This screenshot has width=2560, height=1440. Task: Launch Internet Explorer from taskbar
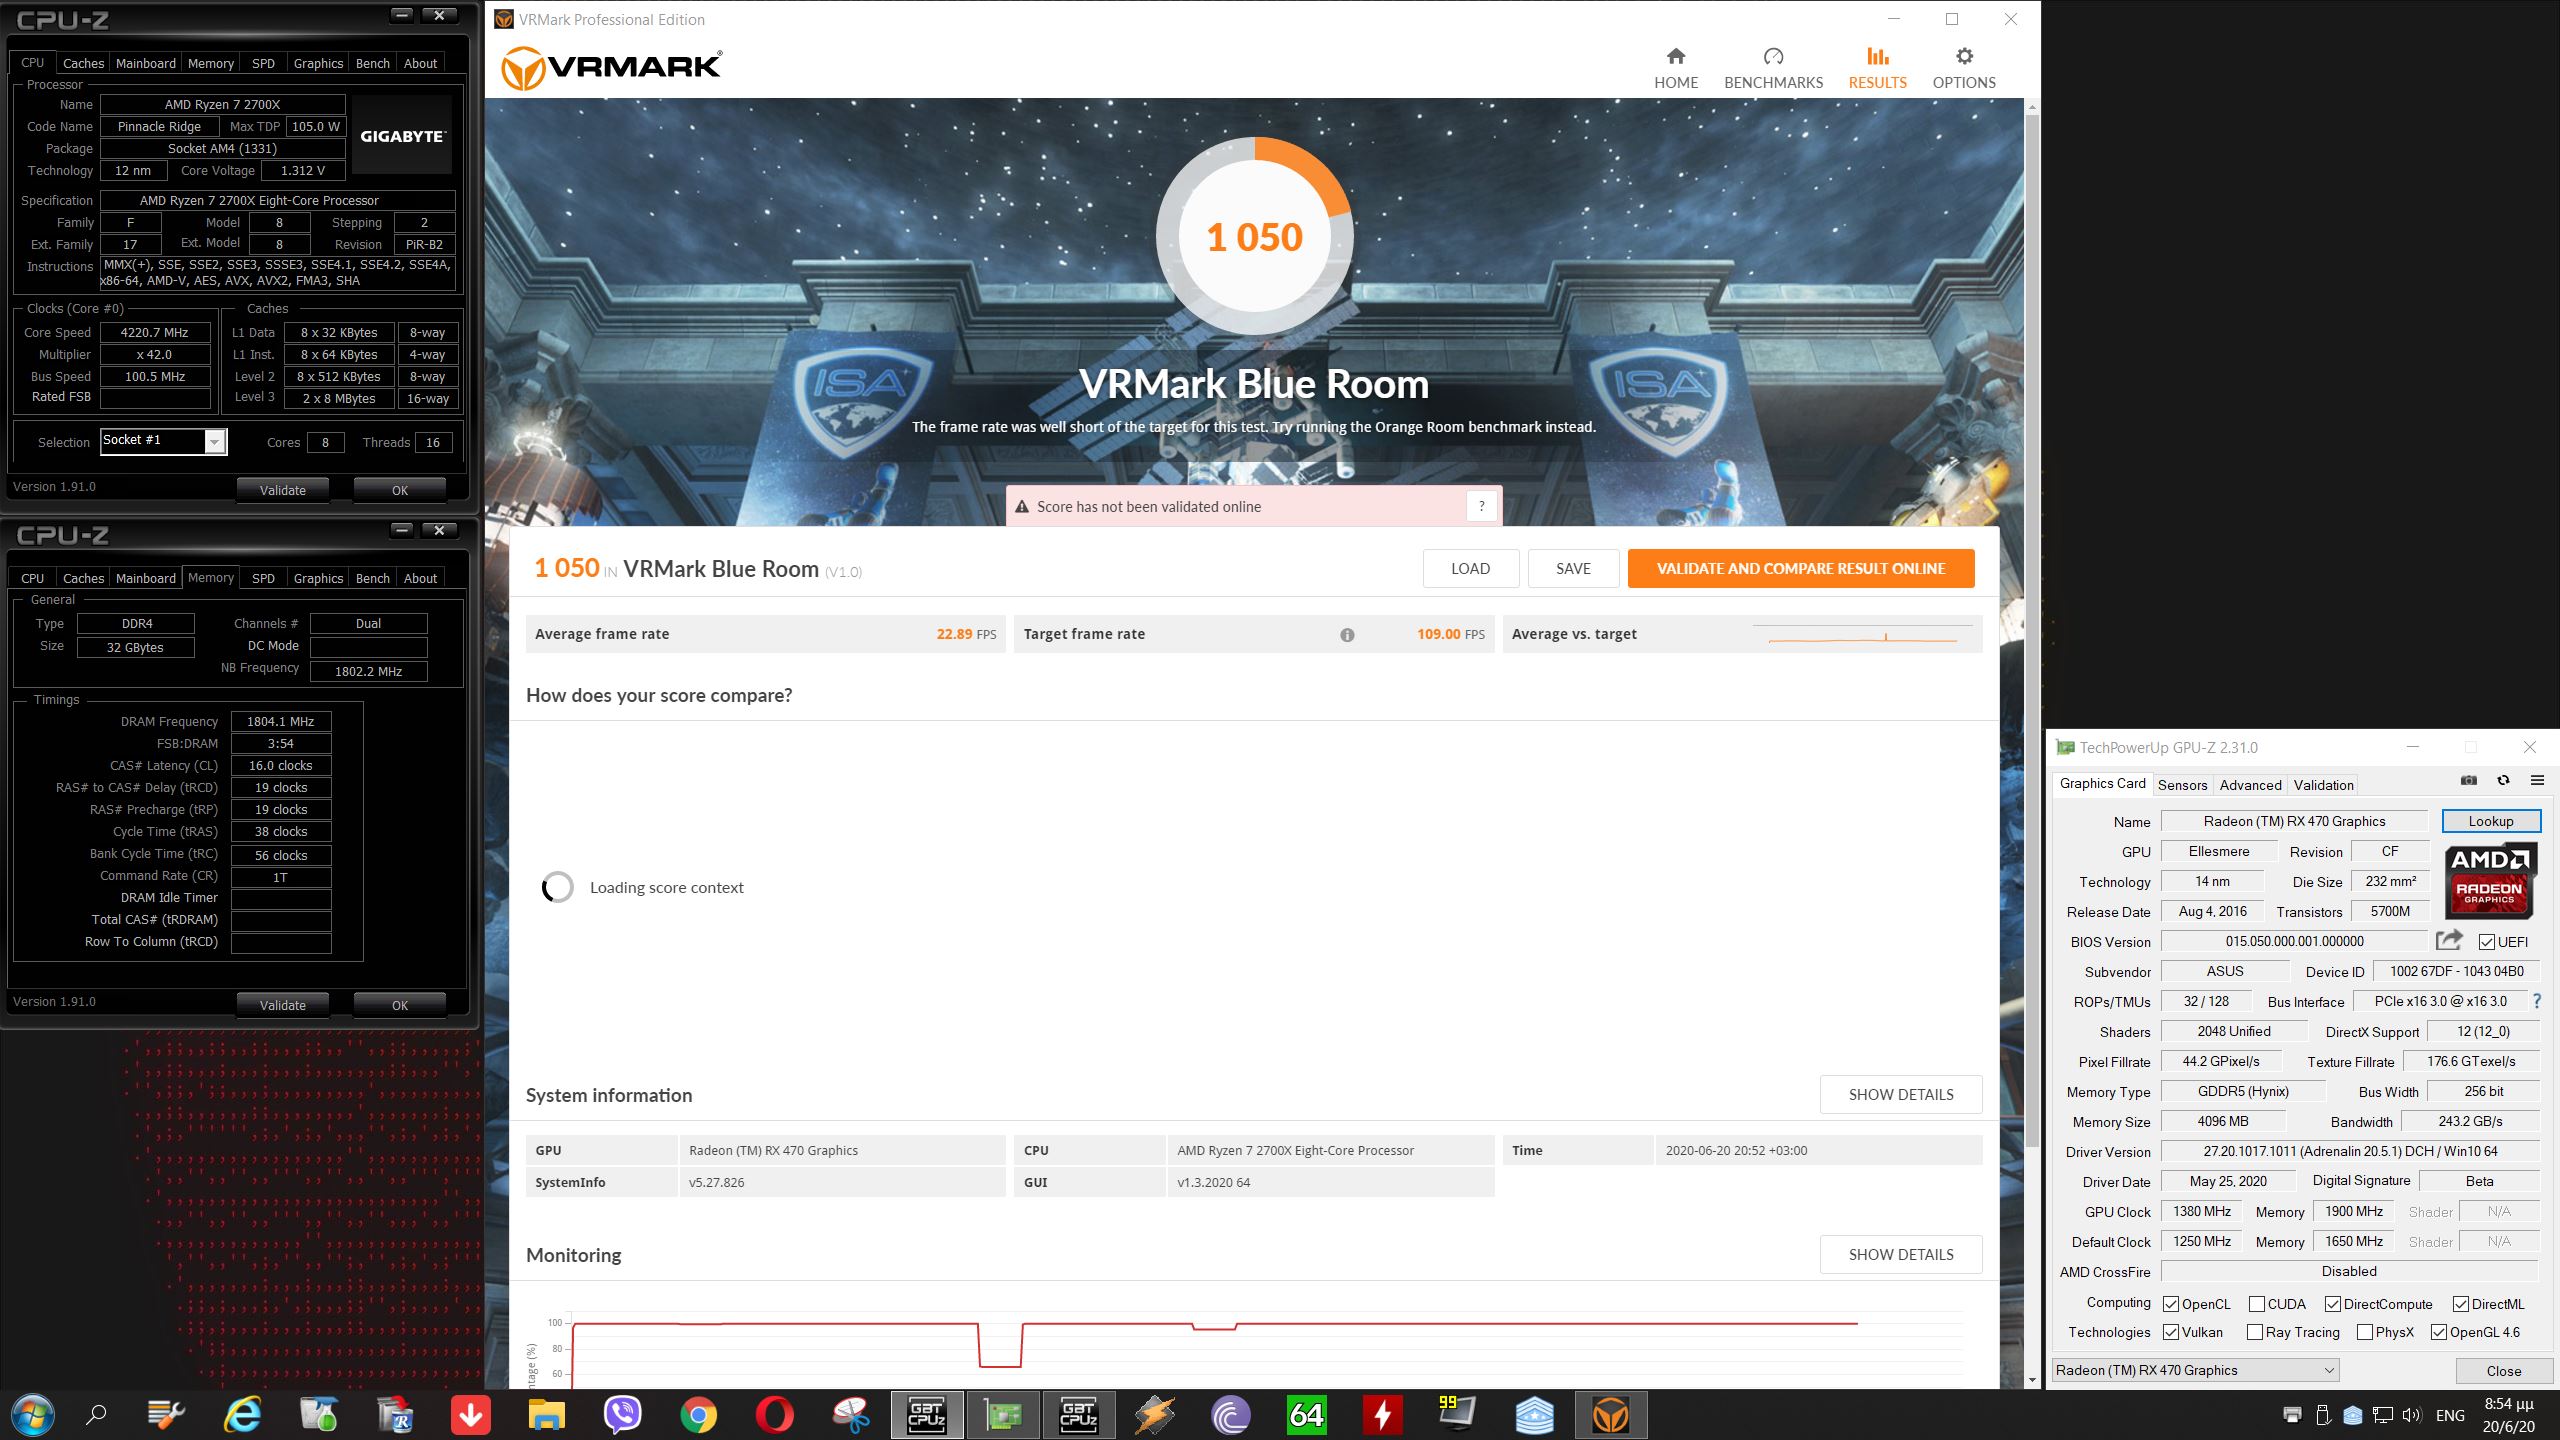[x=242, y=1415]
